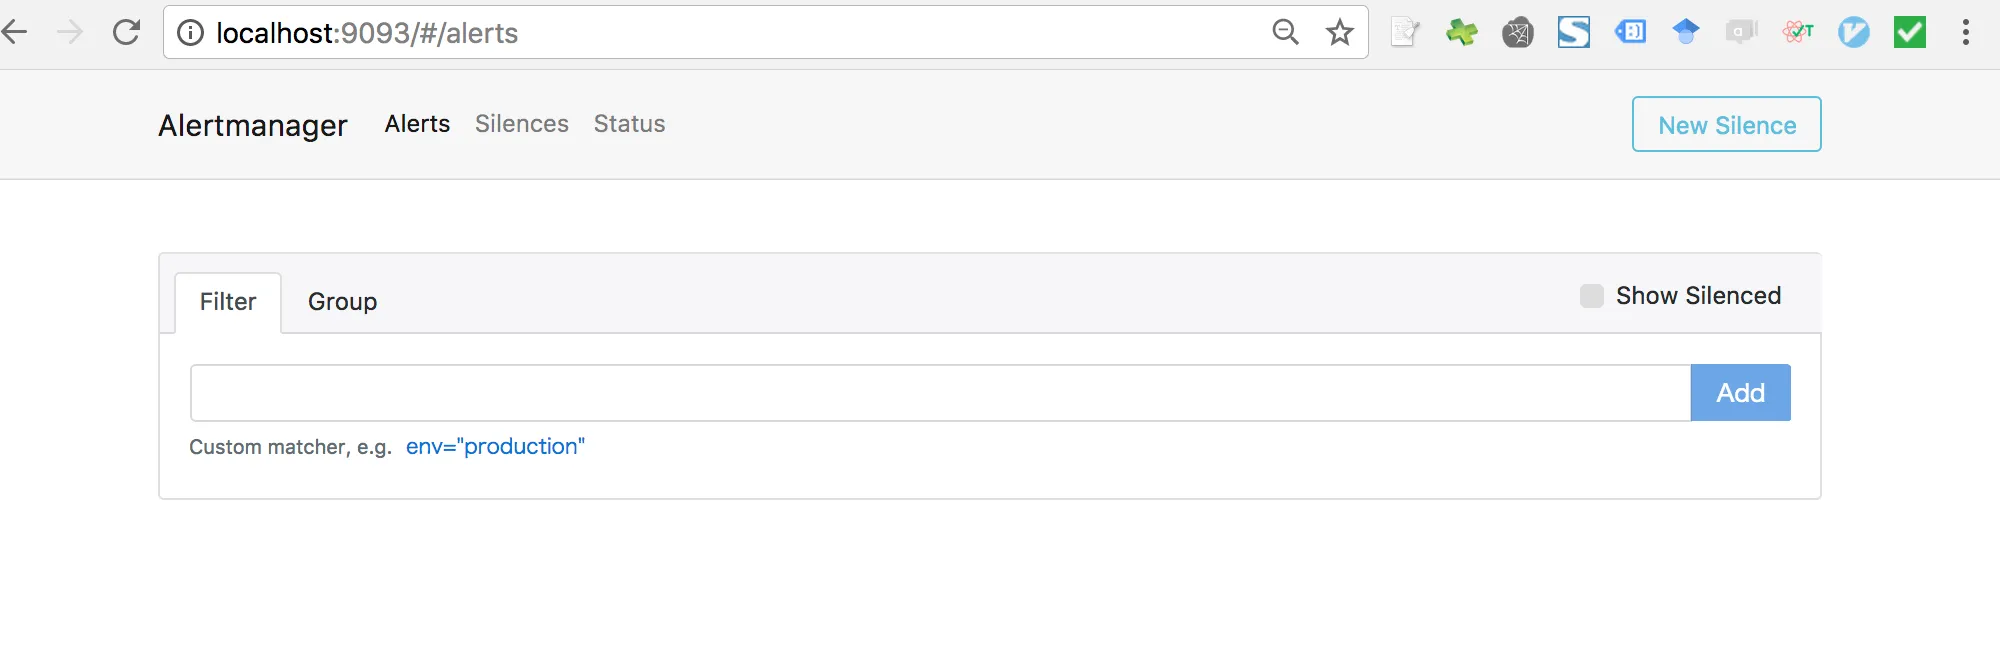Open Chrome three-dot menu

pos(1966,32)
